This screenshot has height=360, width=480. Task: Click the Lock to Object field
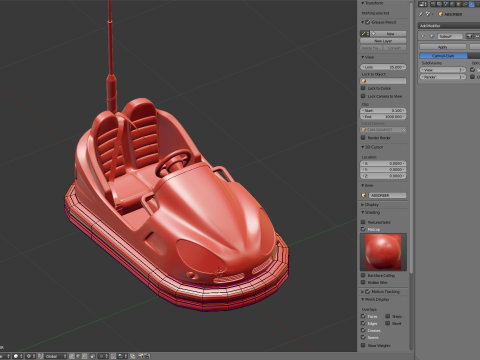point(383,81)
